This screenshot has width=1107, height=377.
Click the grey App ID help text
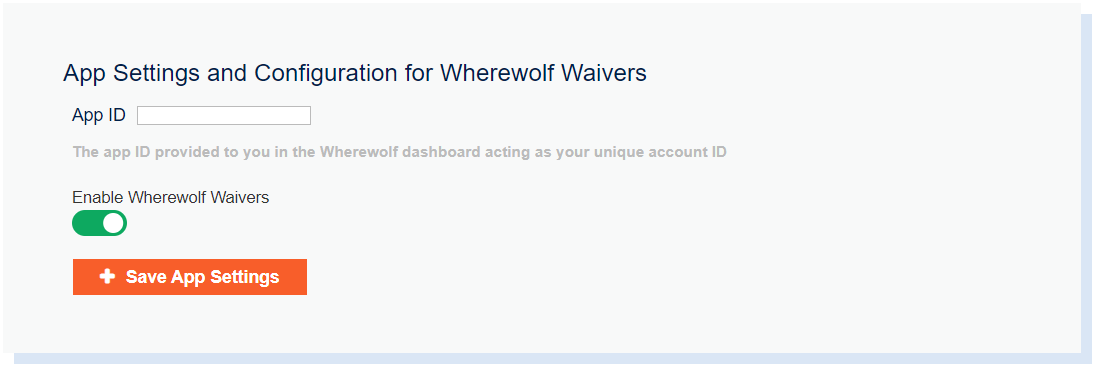click(400, 152)
